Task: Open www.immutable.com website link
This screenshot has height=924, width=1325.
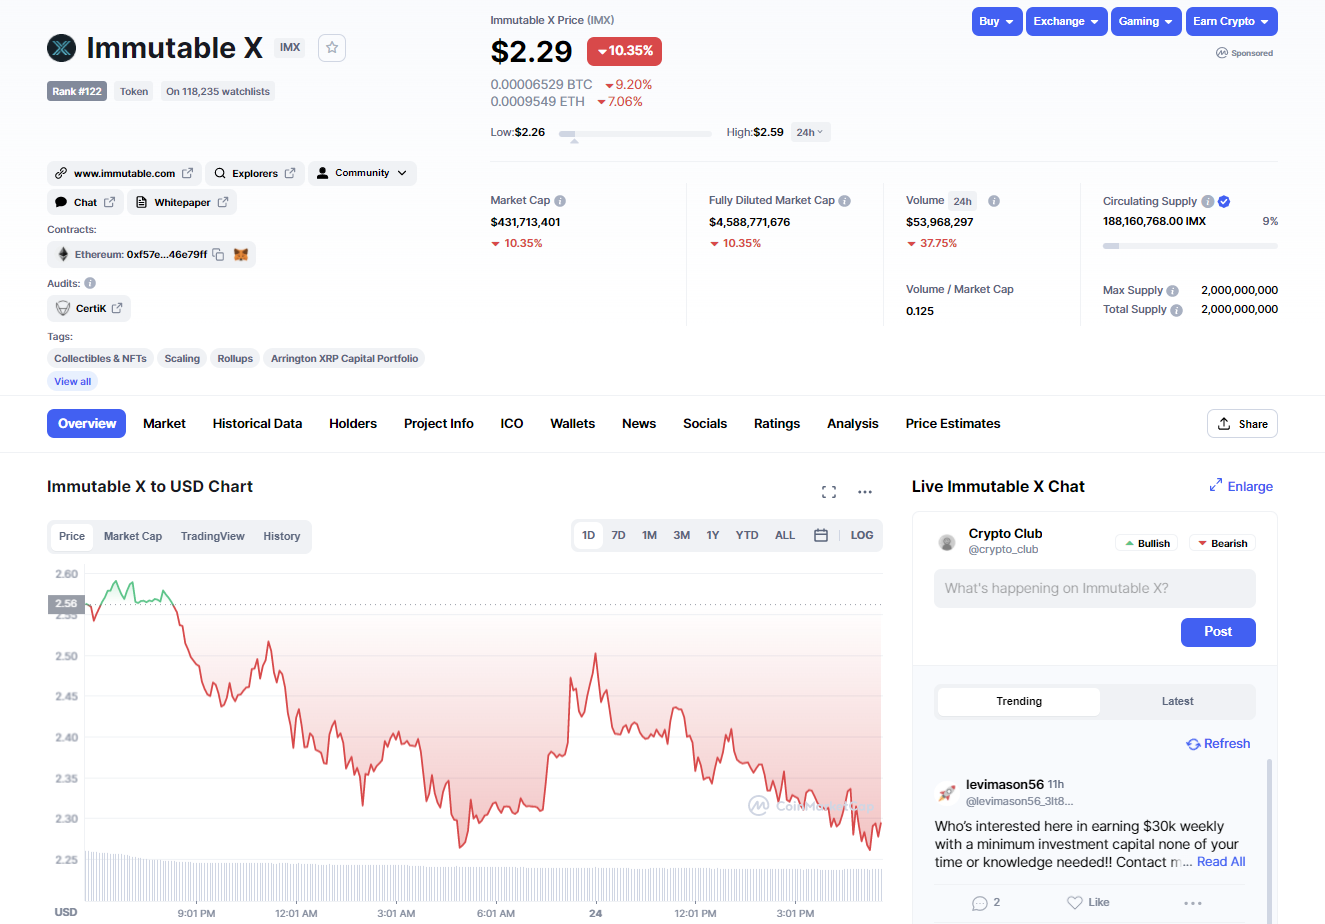Action: [x=124, y=173]
